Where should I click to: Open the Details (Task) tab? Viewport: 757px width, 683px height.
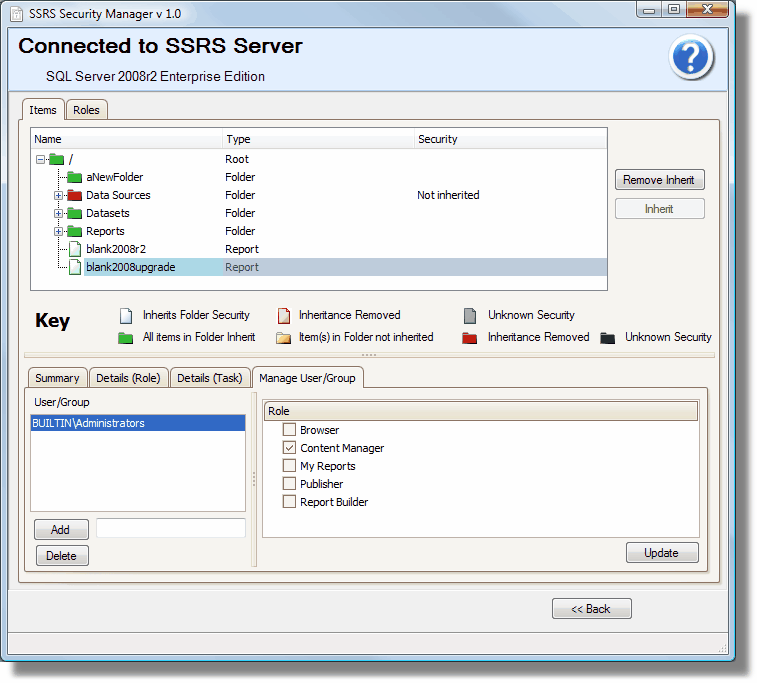click(x=210, y=378)
